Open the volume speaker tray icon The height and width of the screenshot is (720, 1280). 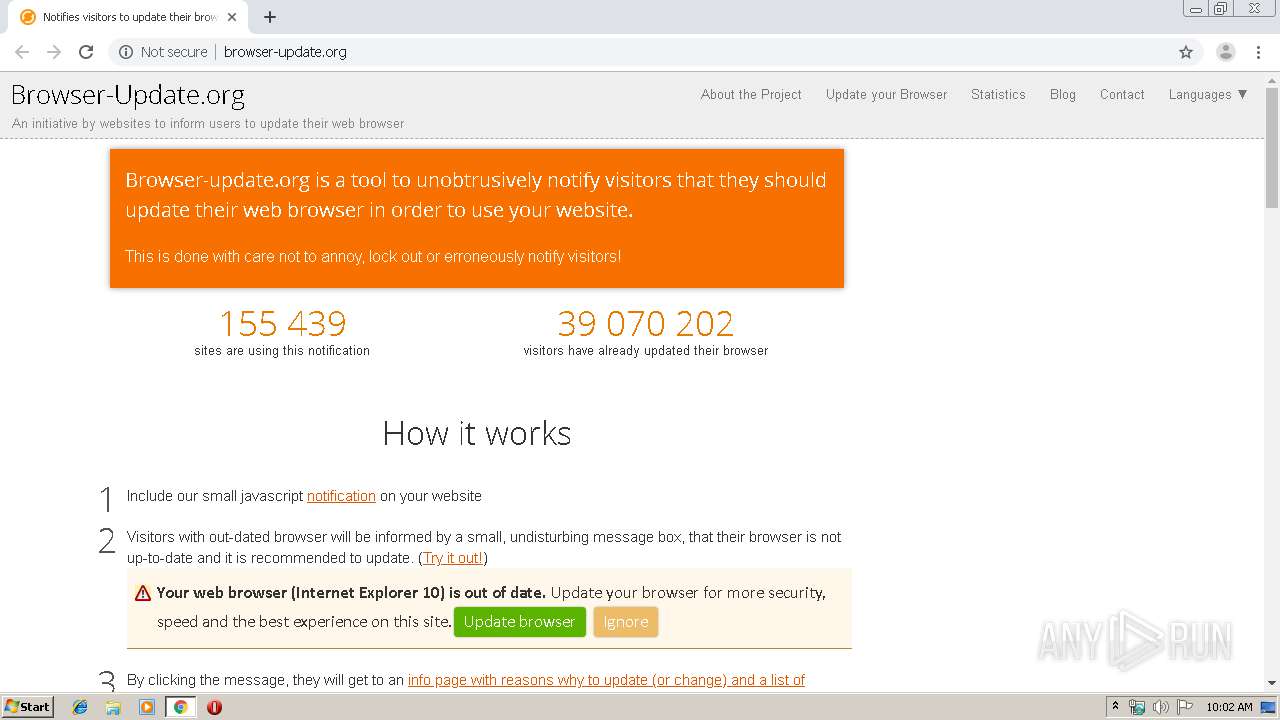(1160, 707)
